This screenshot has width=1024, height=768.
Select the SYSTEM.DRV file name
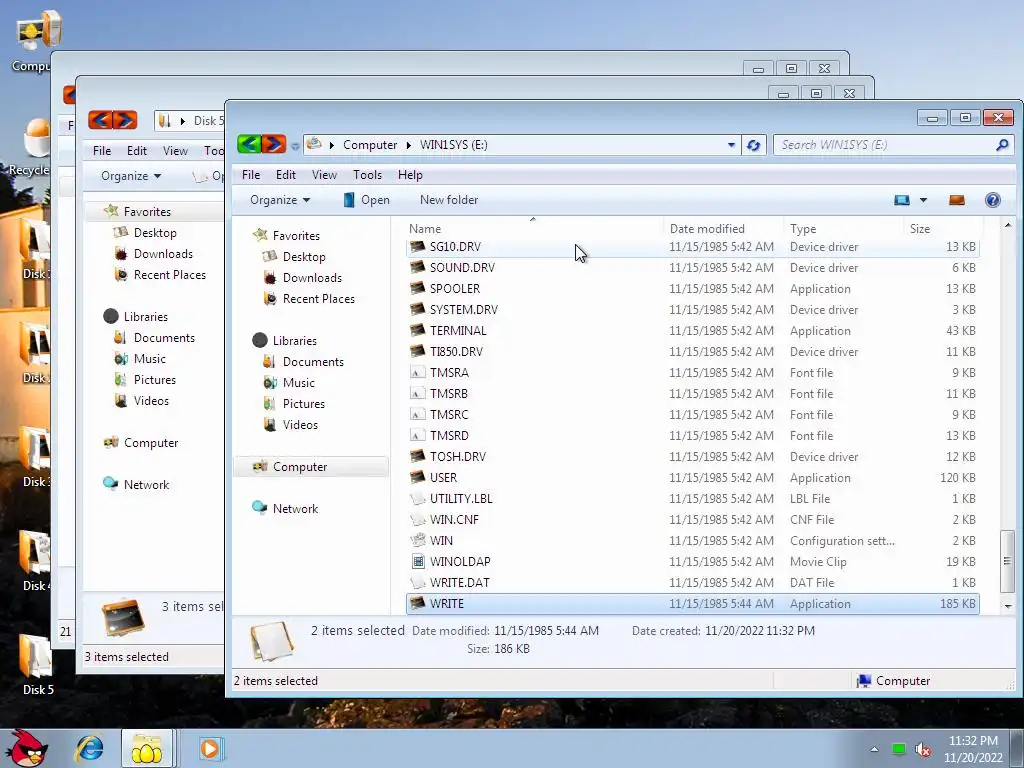(464, 310)
